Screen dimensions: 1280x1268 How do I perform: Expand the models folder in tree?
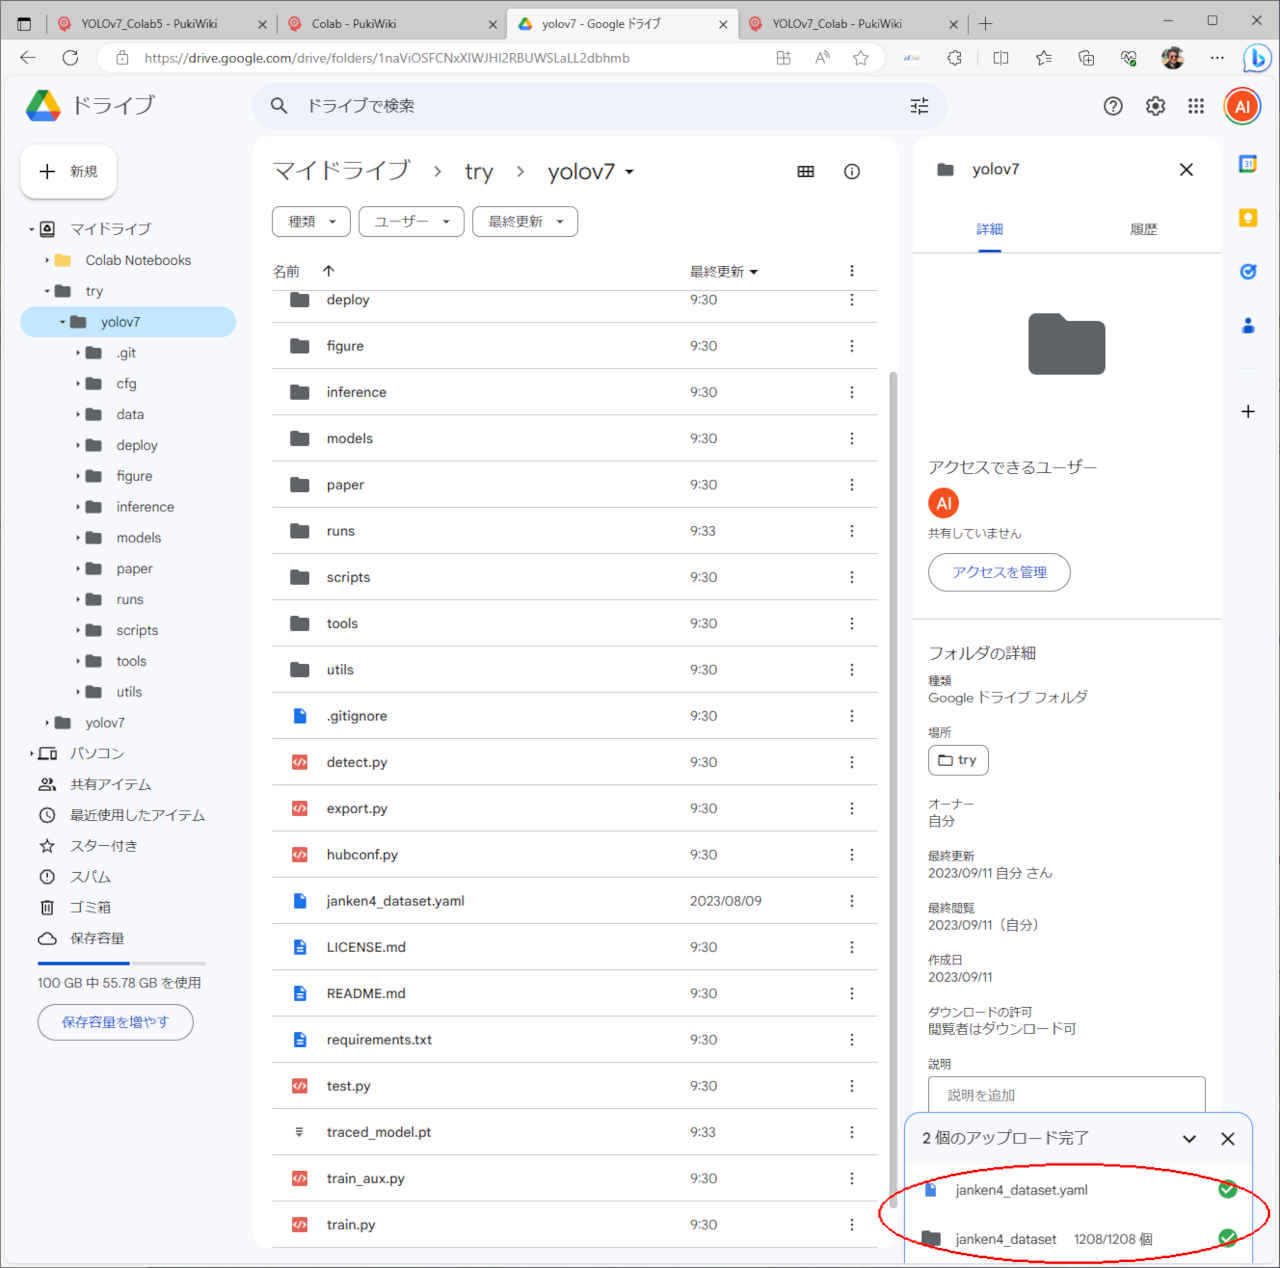click(x=78, y=538)
